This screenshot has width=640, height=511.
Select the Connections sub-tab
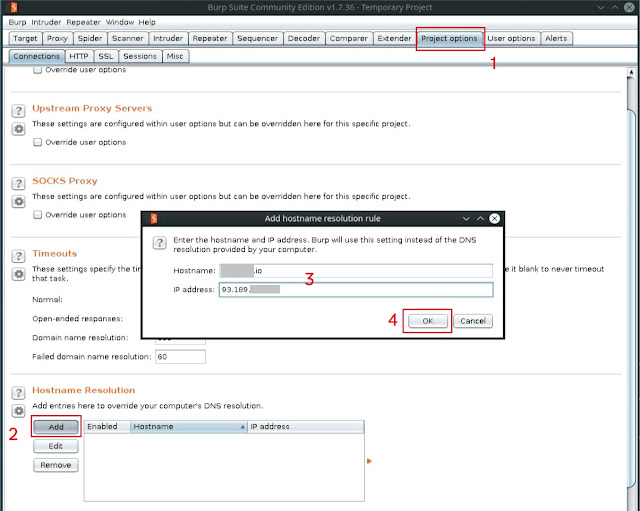(x=37, y=56)
